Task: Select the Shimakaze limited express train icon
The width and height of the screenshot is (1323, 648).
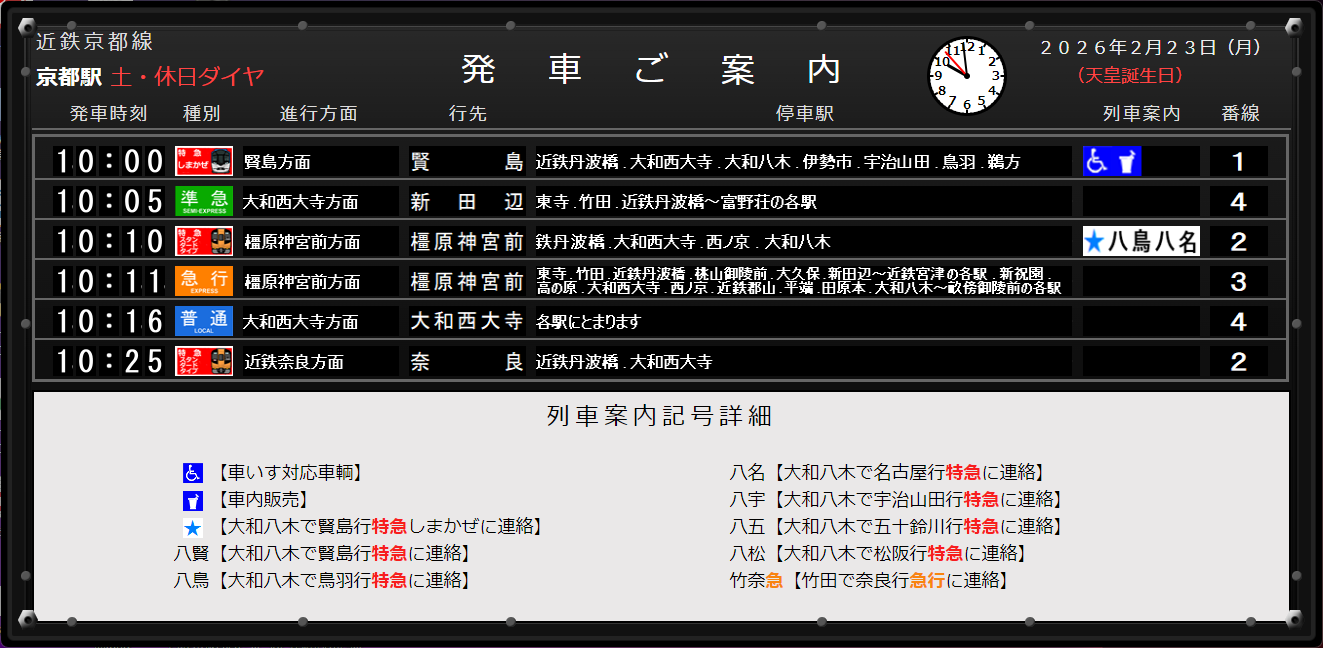Action: coord(203,161)
